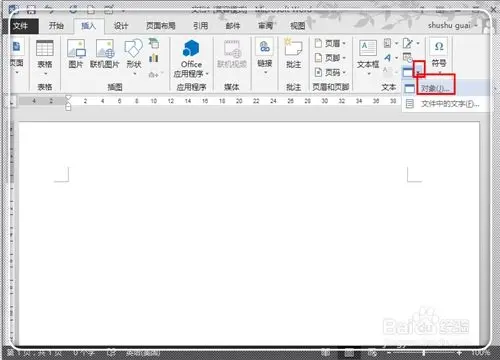Open Office 应用程序 apps button
This screenshot has height=360, width=500.
coord(191,59)
